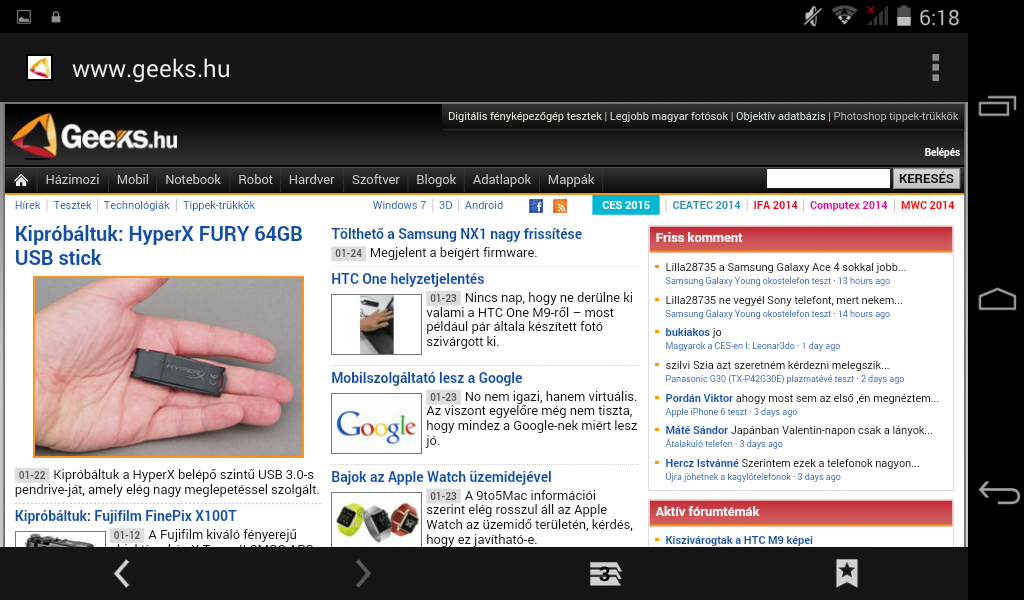The width and height of the screenshot is (1024, 600).
Task: Open Objektív adatbázis link
Action: [780, 116]
